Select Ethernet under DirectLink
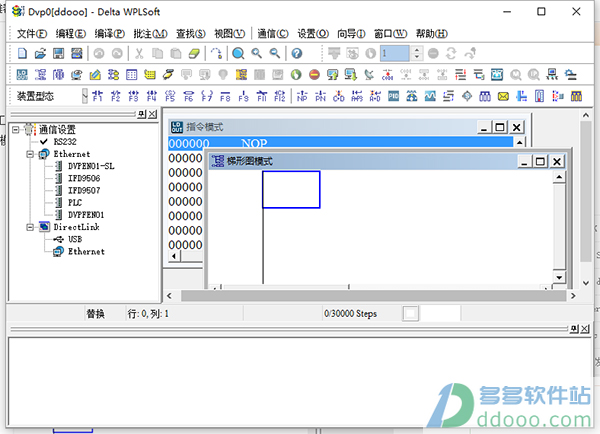The image size is (600, 434). click(86, 252)
